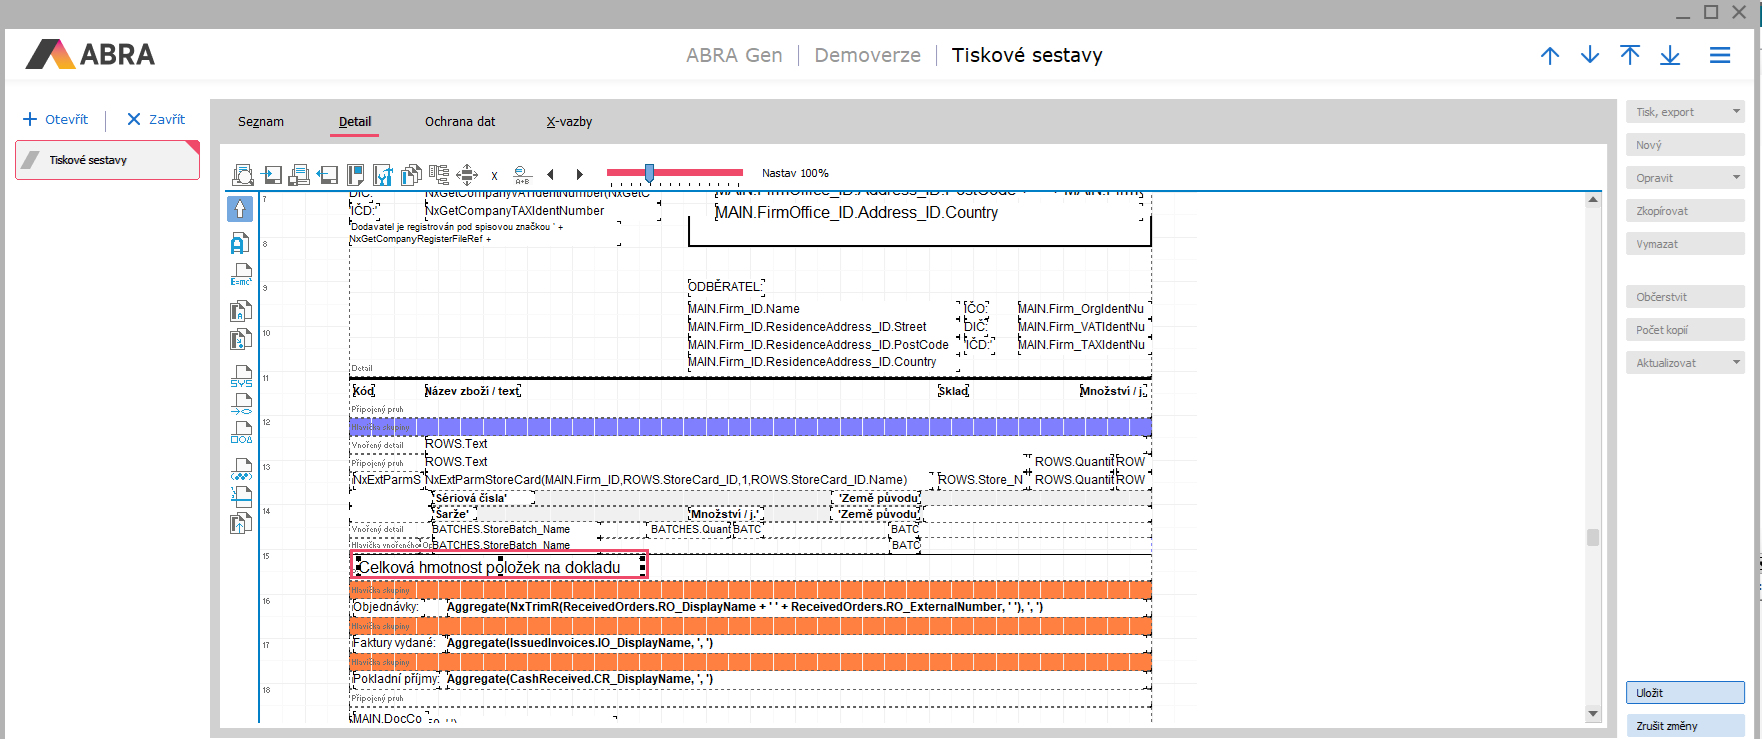Open the print preview icon in designer toolbar
Viewport: 1762px width, 739px height.
(243, 175)
